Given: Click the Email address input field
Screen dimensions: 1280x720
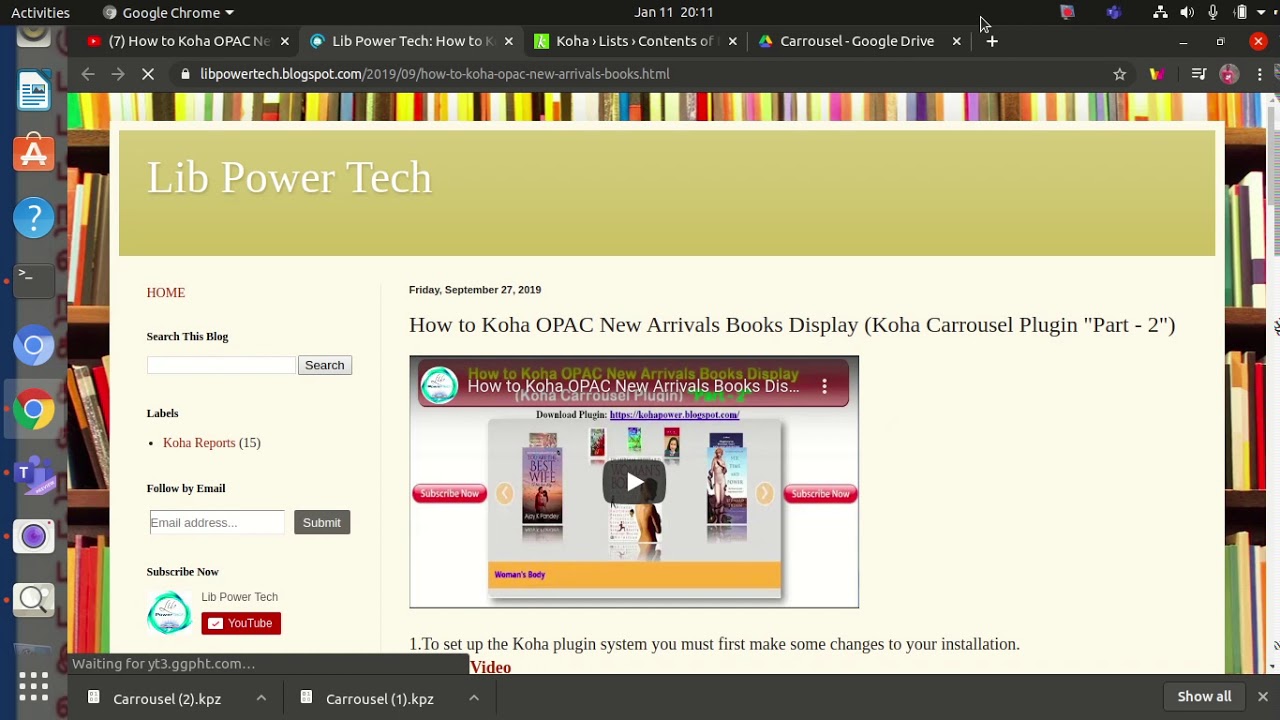Looking at the screenshot, I should click(x=217, y=522).
